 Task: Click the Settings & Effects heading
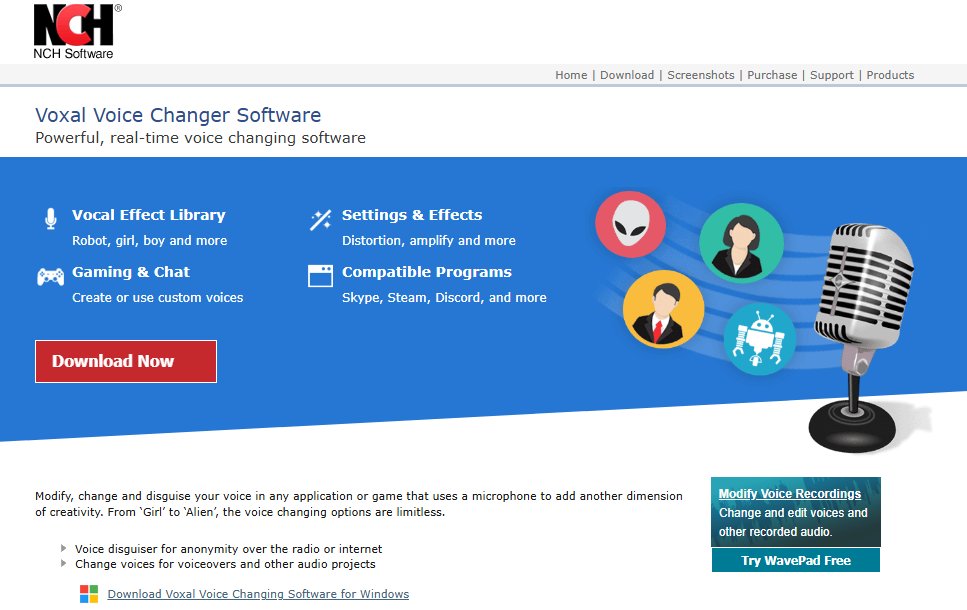(x=412, y=215)
